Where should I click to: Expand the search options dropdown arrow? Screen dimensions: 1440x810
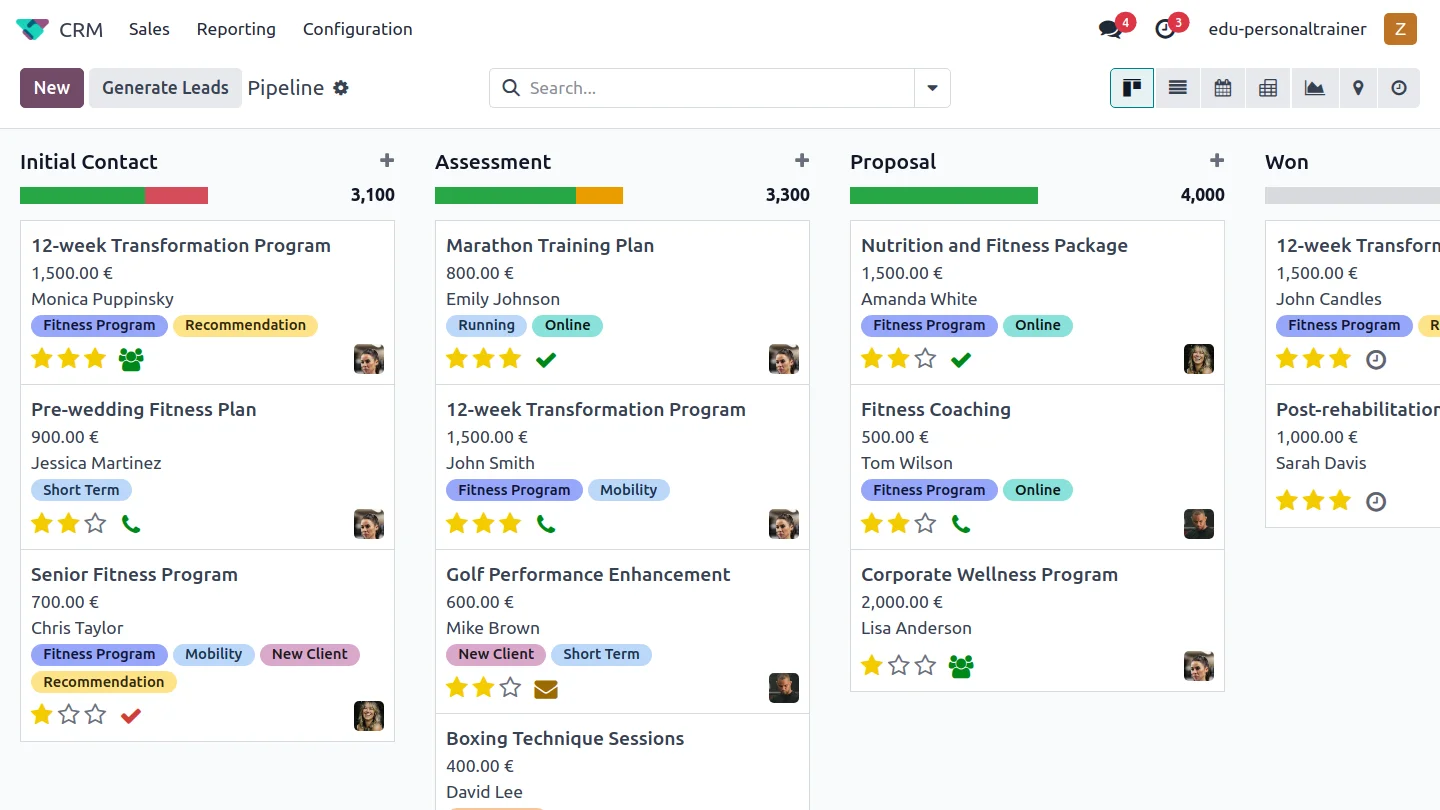click(x=932, y=88)
